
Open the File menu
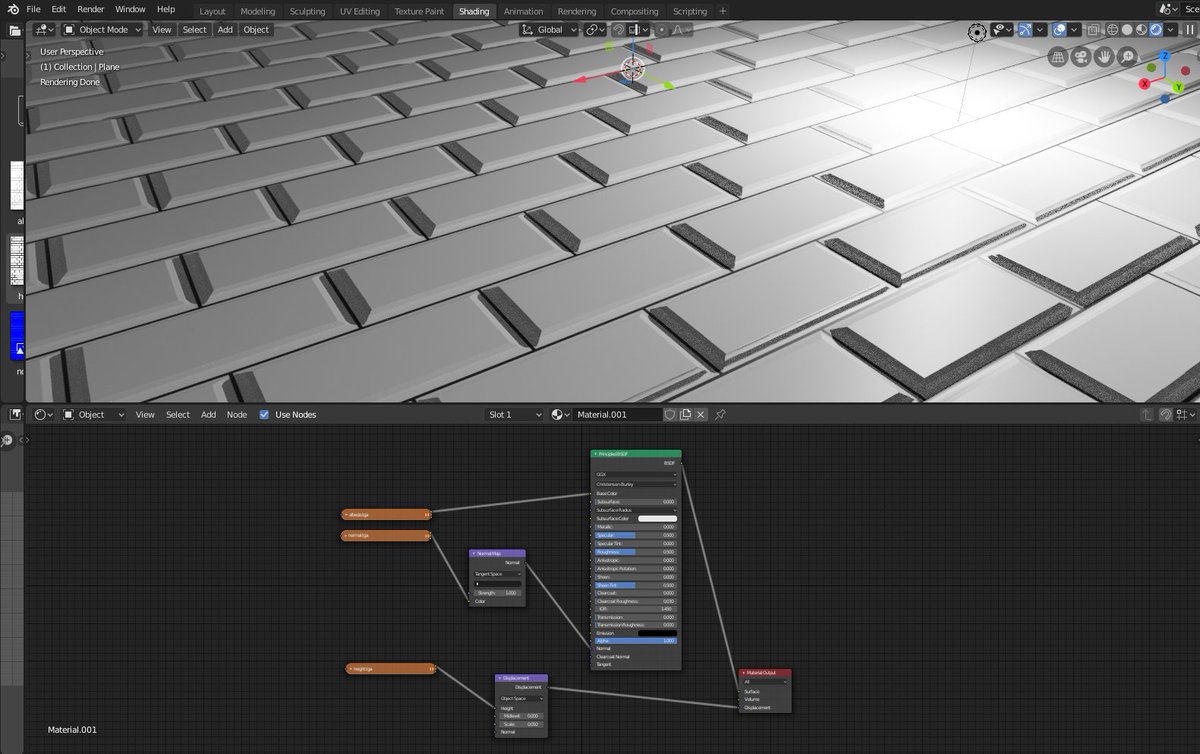(34, 9)
